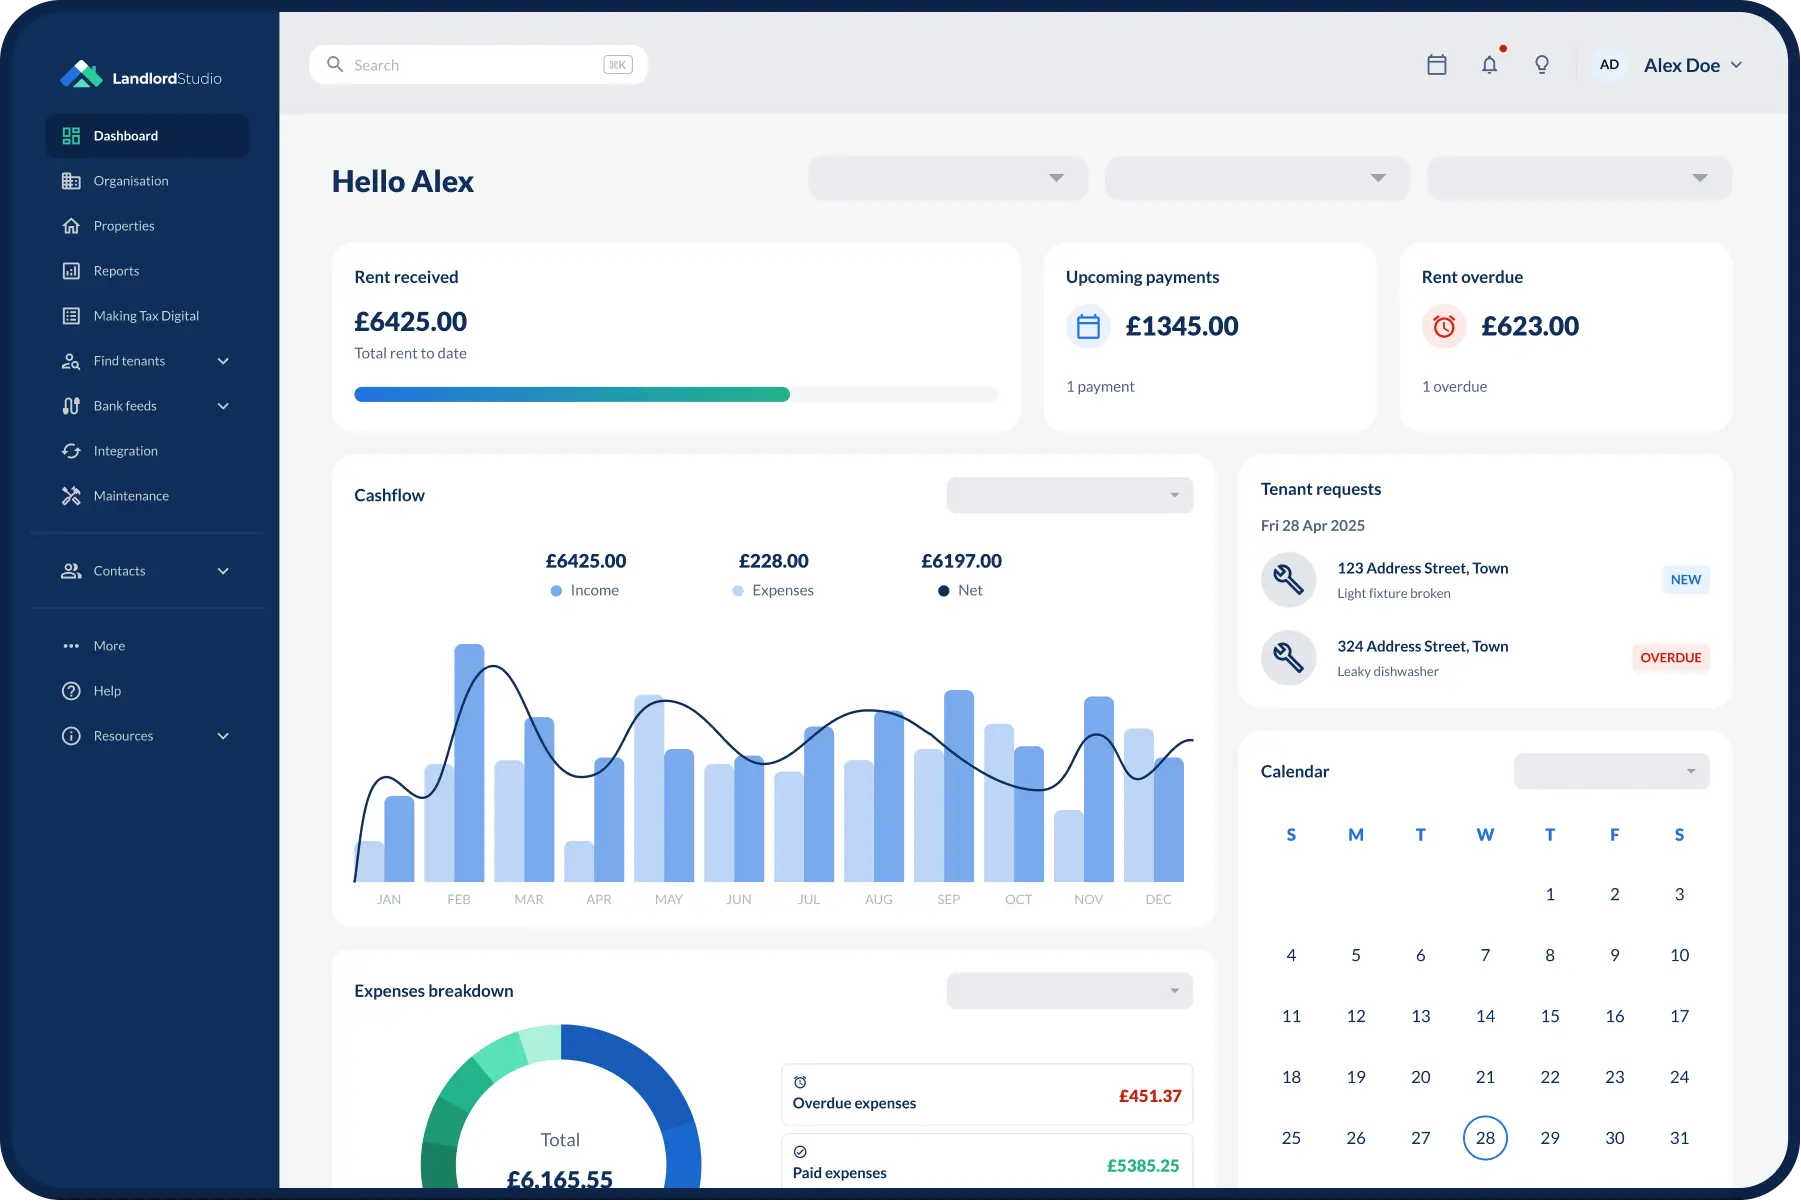Click into the Search field

coord(478,65)
